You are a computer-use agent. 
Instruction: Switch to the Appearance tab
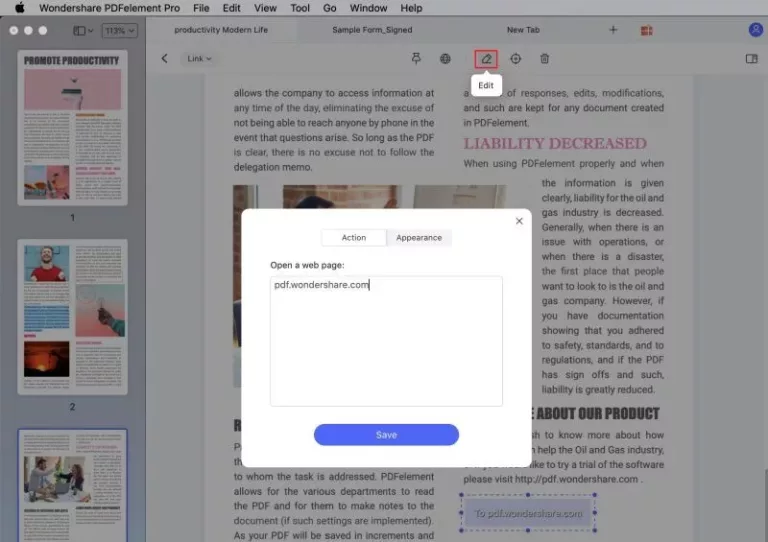click(419, 238)
